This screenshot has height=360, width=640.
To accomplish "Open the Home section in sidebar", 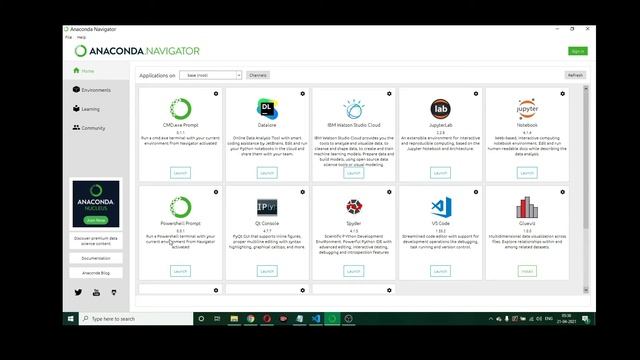I will tap(84, 71).
